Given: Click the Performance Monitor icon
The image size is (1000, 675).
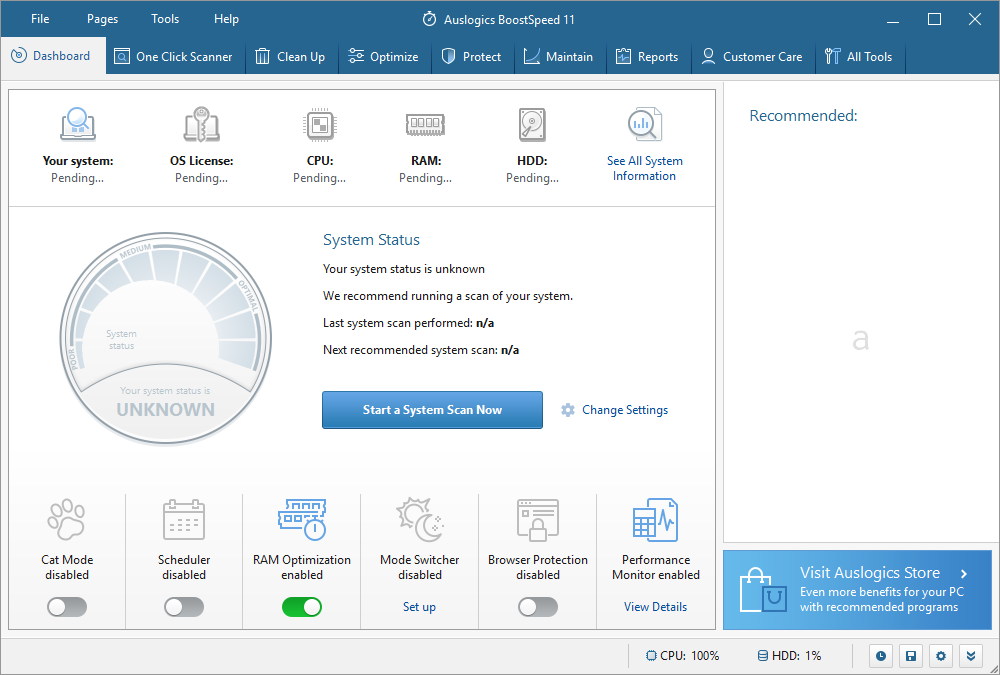Looking at the screenshot, I should (656, 519).
